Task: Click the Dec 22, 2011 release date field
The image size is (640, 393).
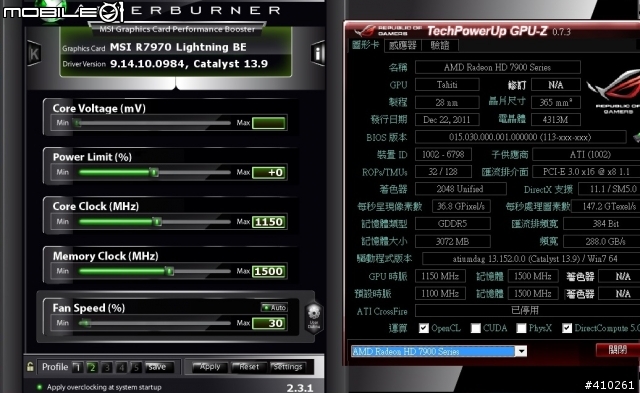Action: pos(447,120)
